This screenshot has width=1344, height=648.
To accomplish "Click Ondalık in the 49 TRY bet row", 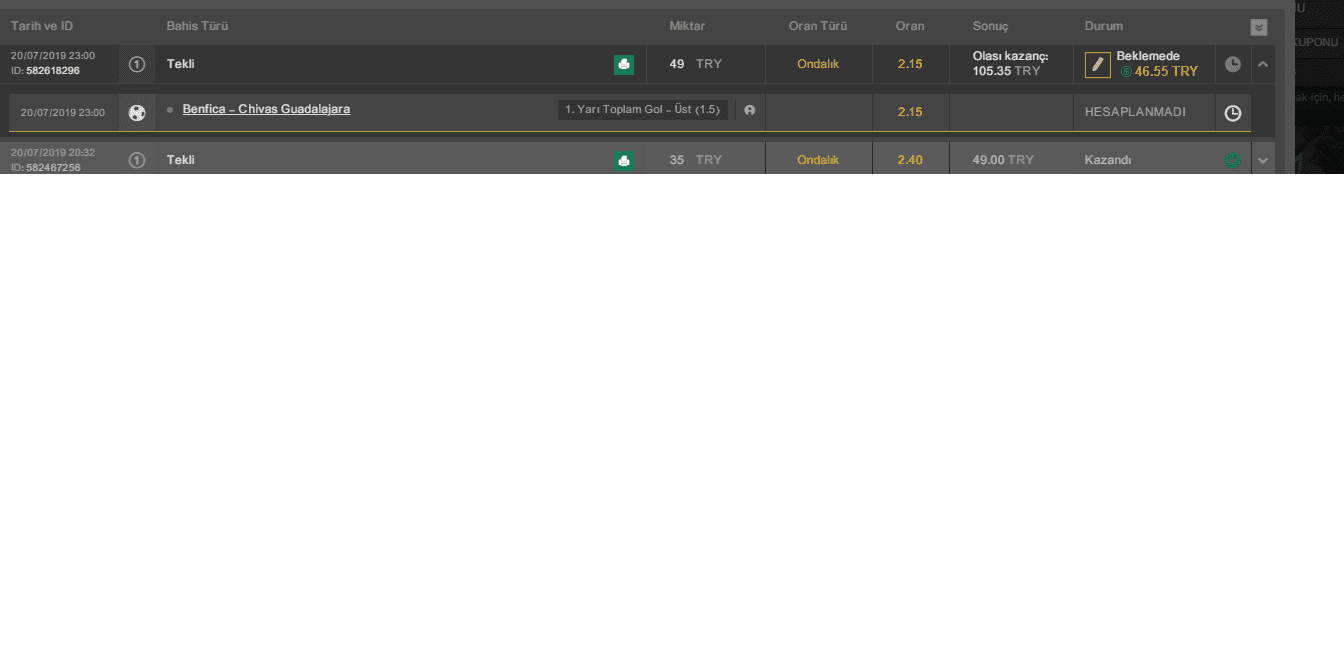I will 818,64.
